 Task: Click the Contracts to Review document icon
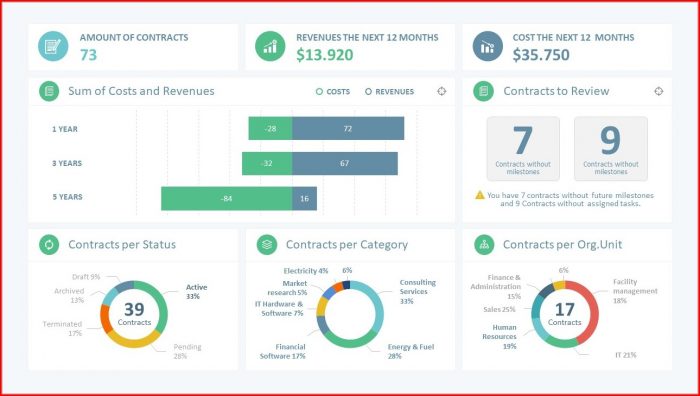coord(483,91)
